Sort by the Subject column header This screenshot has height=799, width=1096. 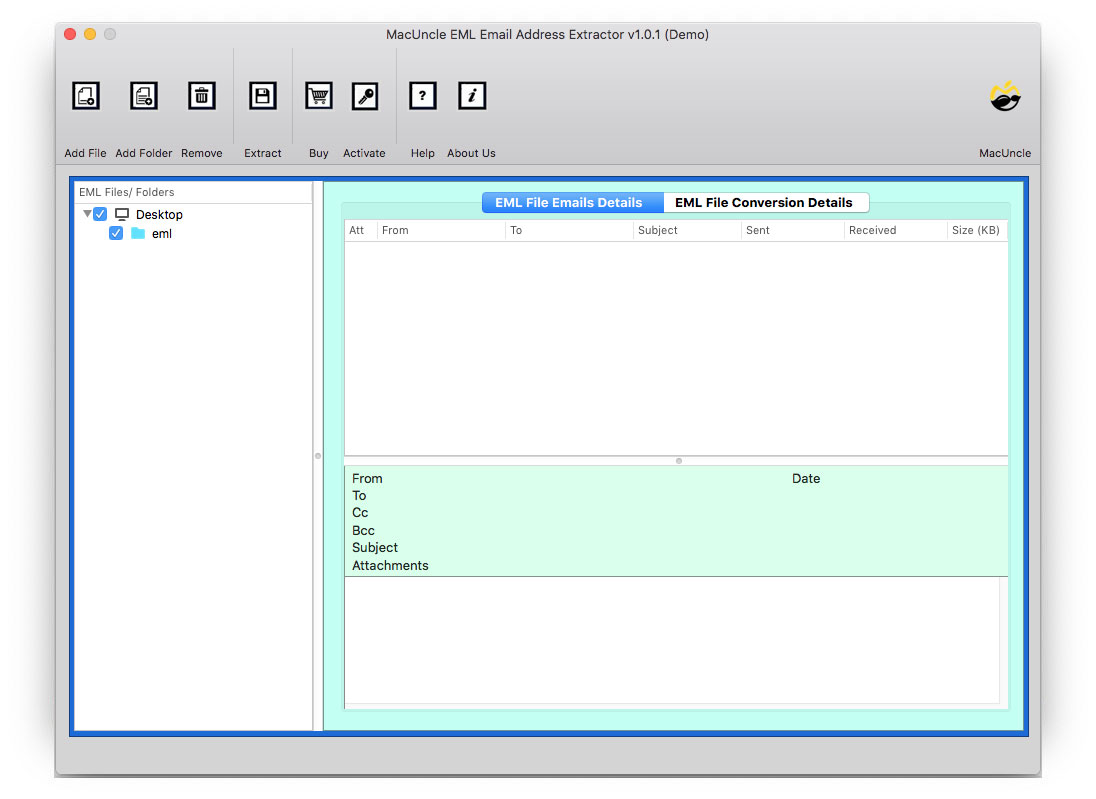coord(687,231)
